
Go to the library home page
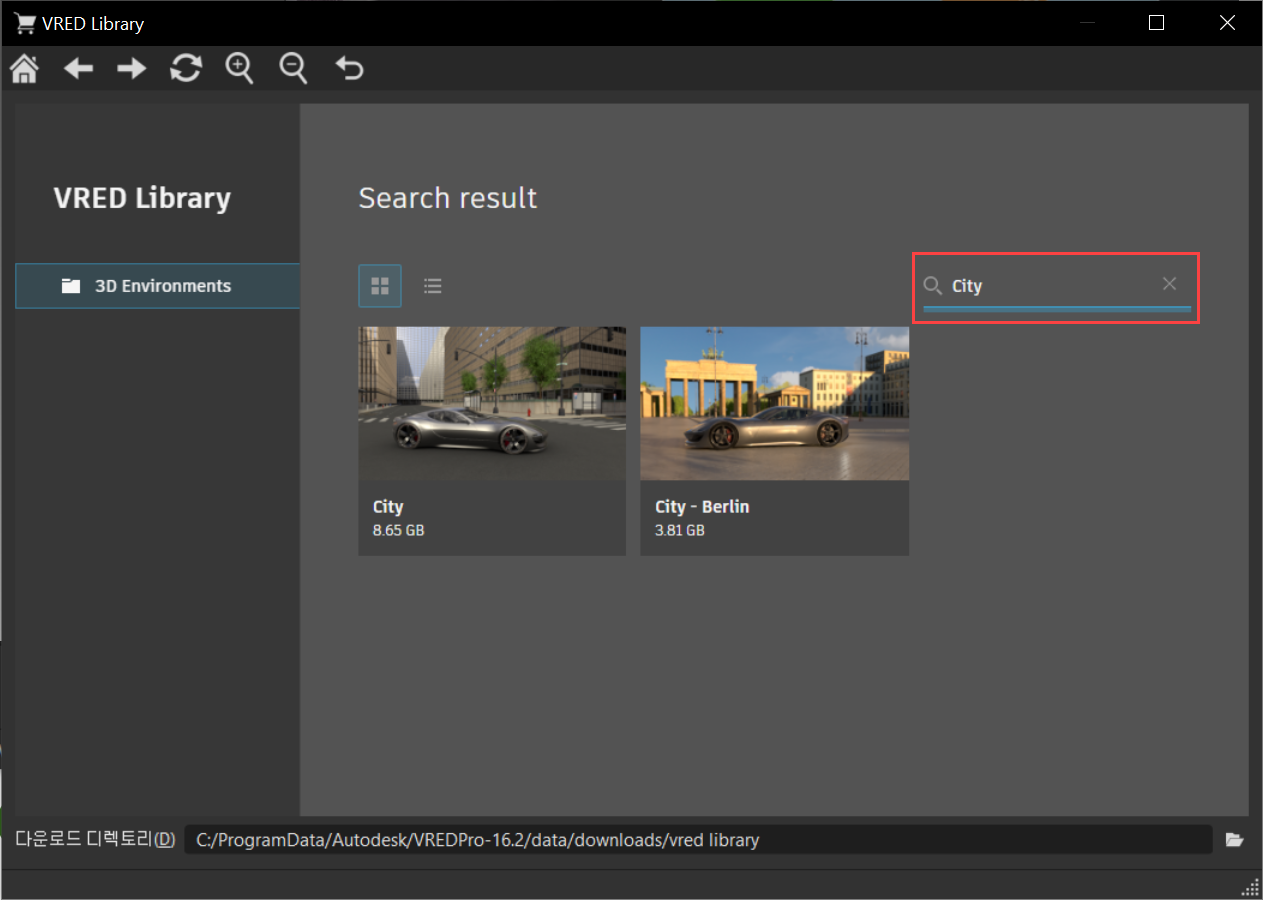(24, 69)
